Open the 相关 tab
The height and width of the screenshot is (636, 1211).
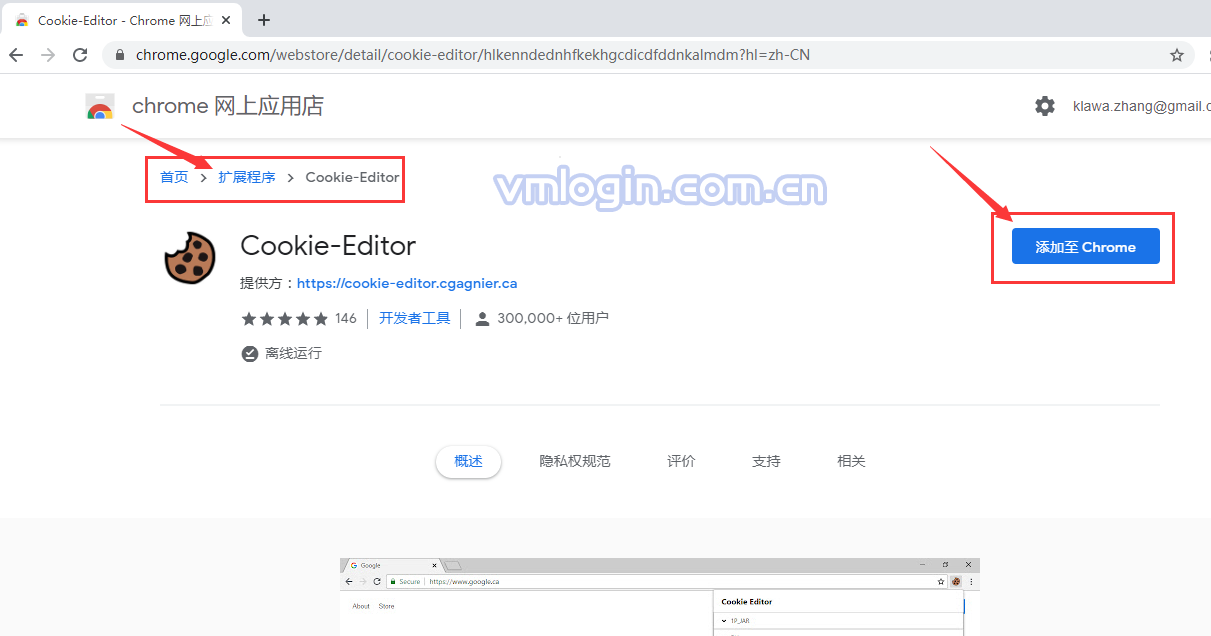851,461
